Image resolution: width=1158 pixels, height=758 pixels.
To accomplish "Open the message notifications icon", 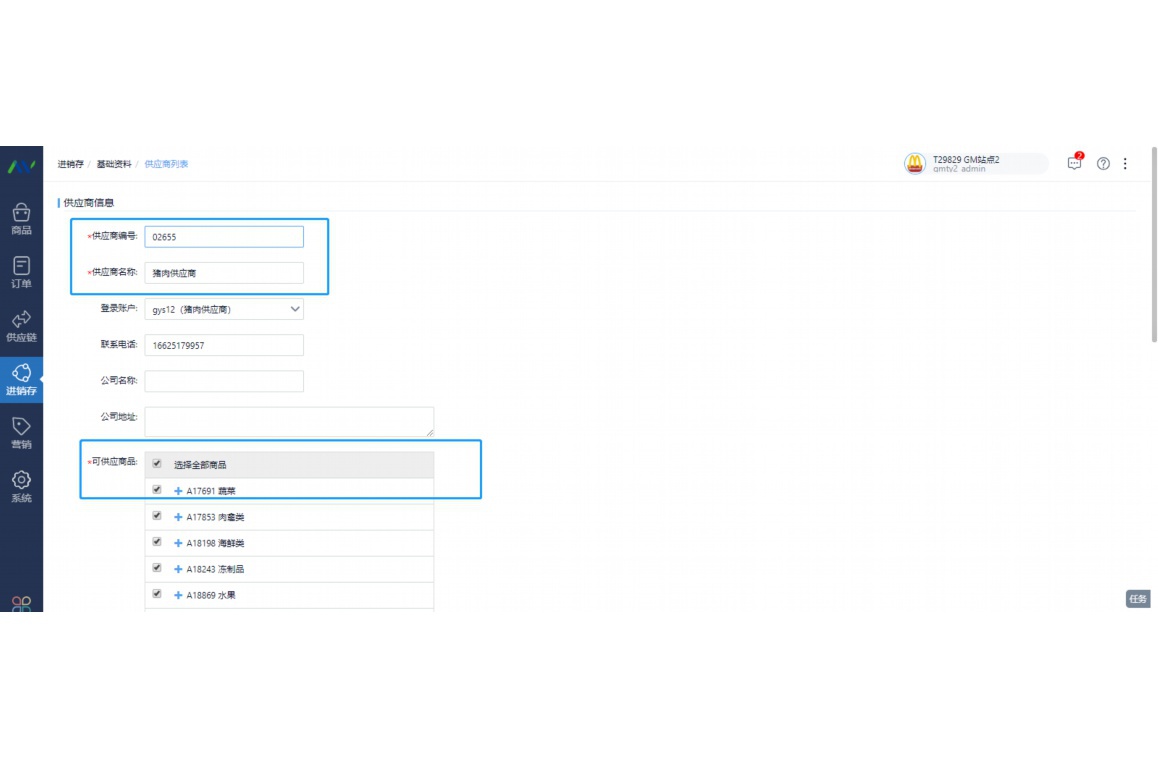I will tap(1075, 163).
